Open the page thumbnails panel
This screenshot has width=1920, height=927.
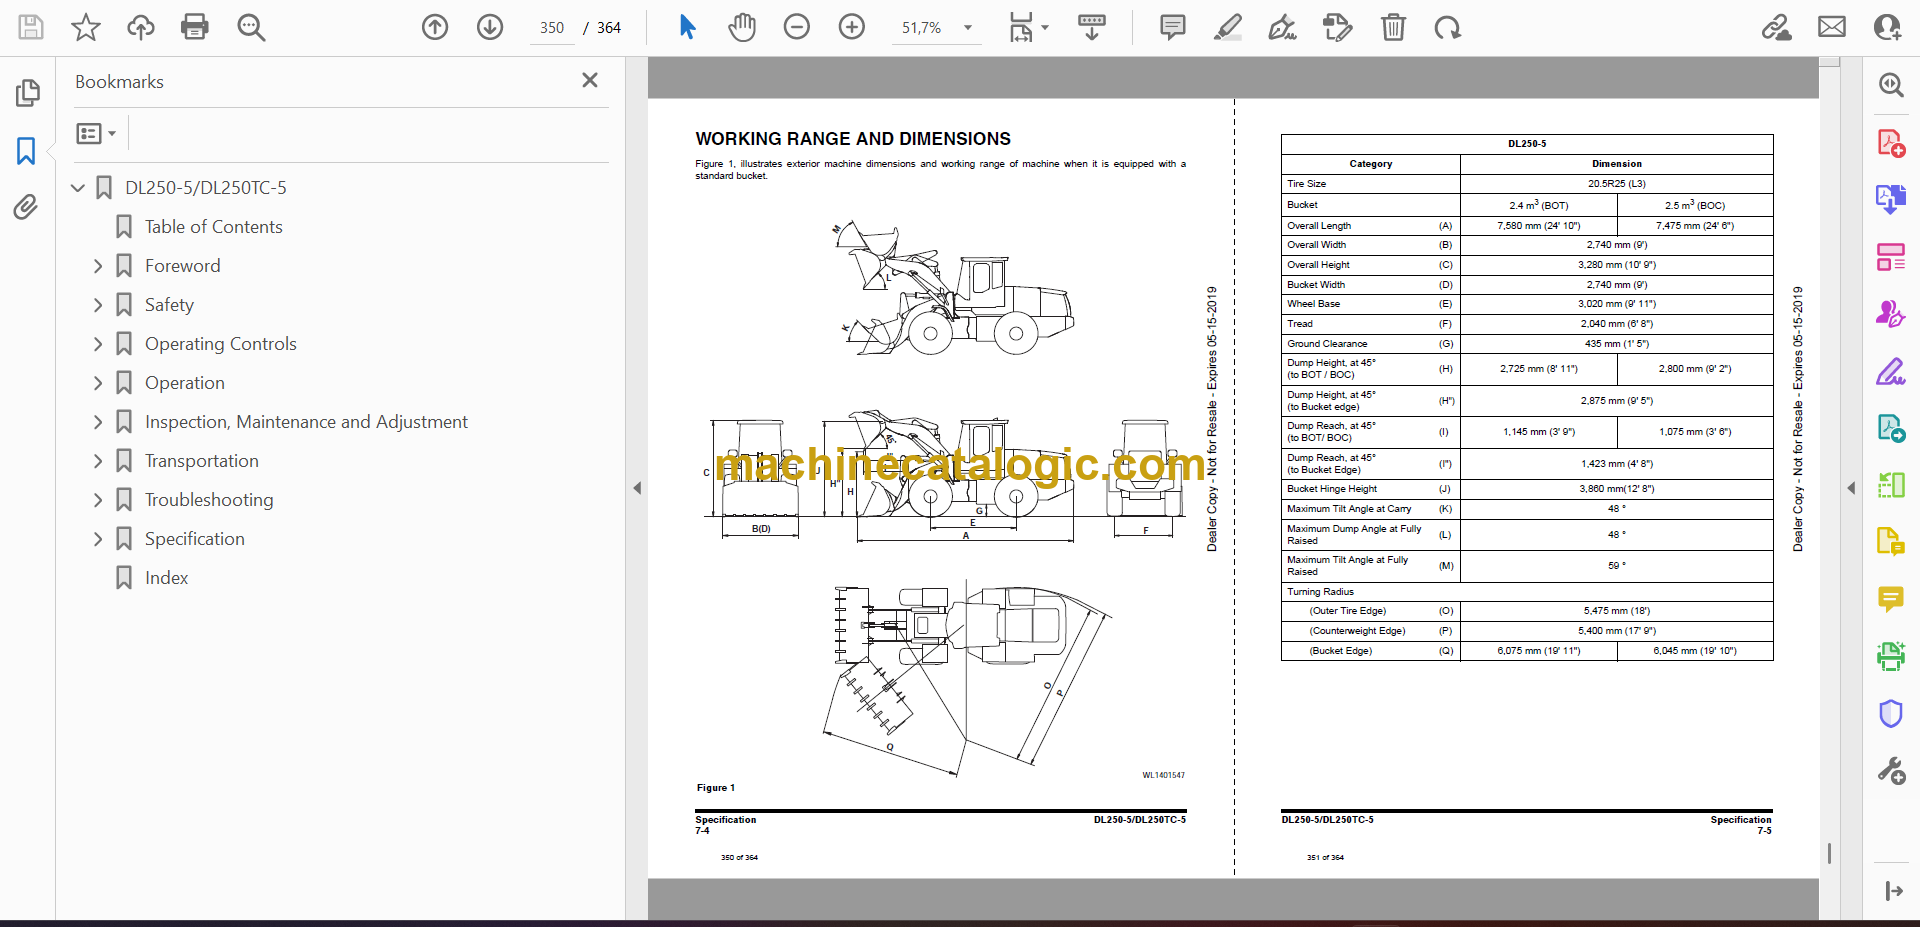[x=28, y=93]
